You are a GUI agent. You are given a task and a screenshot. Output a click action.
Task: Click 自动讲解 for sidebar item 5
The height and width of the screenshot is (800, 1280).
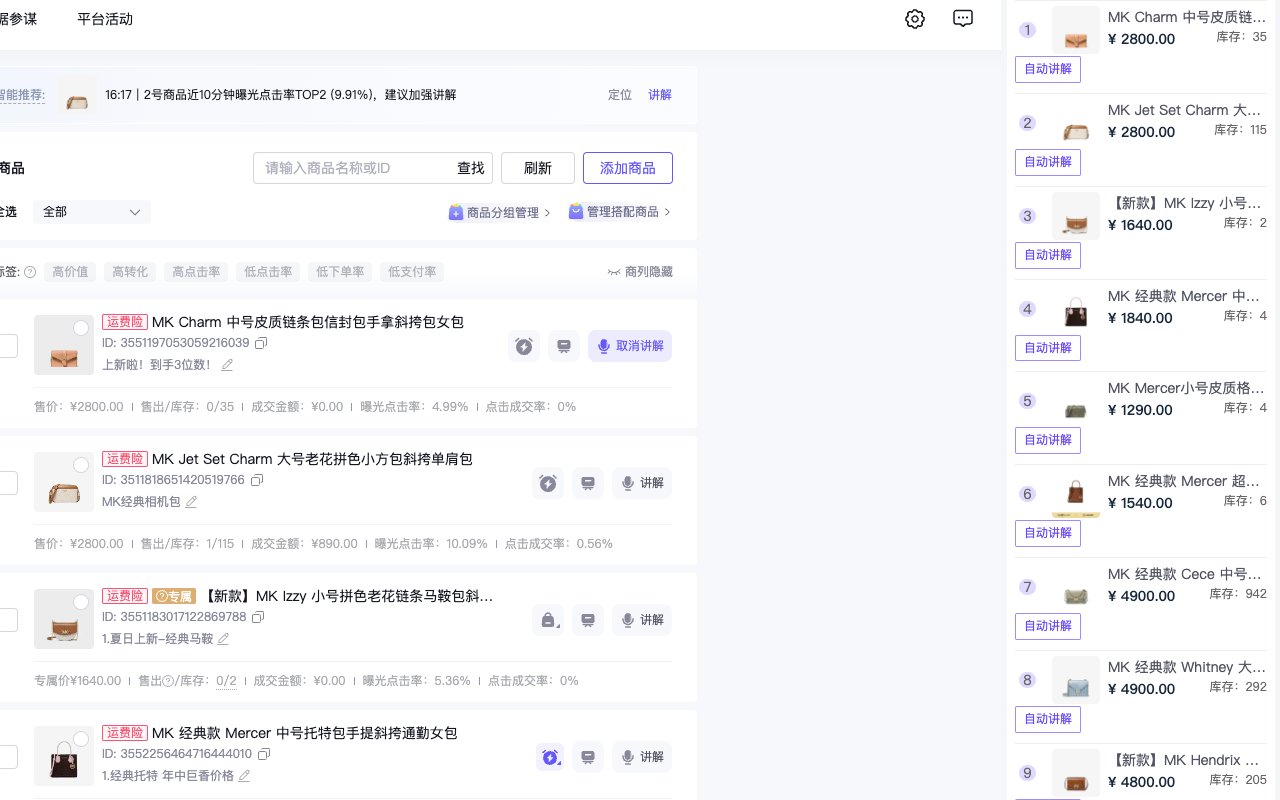click(x=1048, y=440)
